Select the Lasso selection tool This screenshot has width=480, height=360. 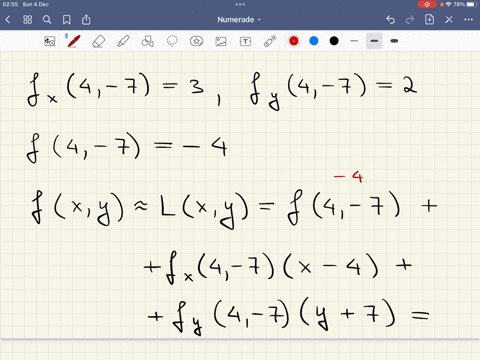172,41
